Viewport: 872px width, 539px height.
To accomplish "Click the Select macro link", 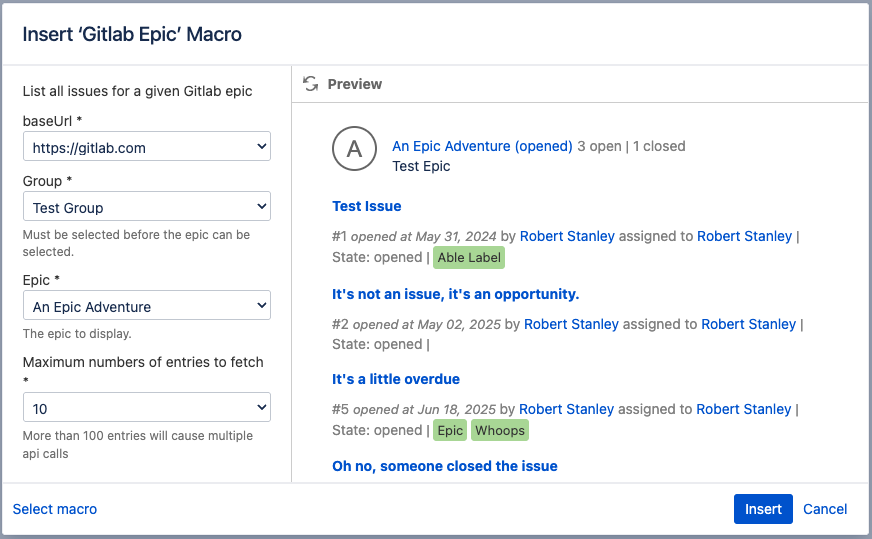I will [x=55, y=509].
